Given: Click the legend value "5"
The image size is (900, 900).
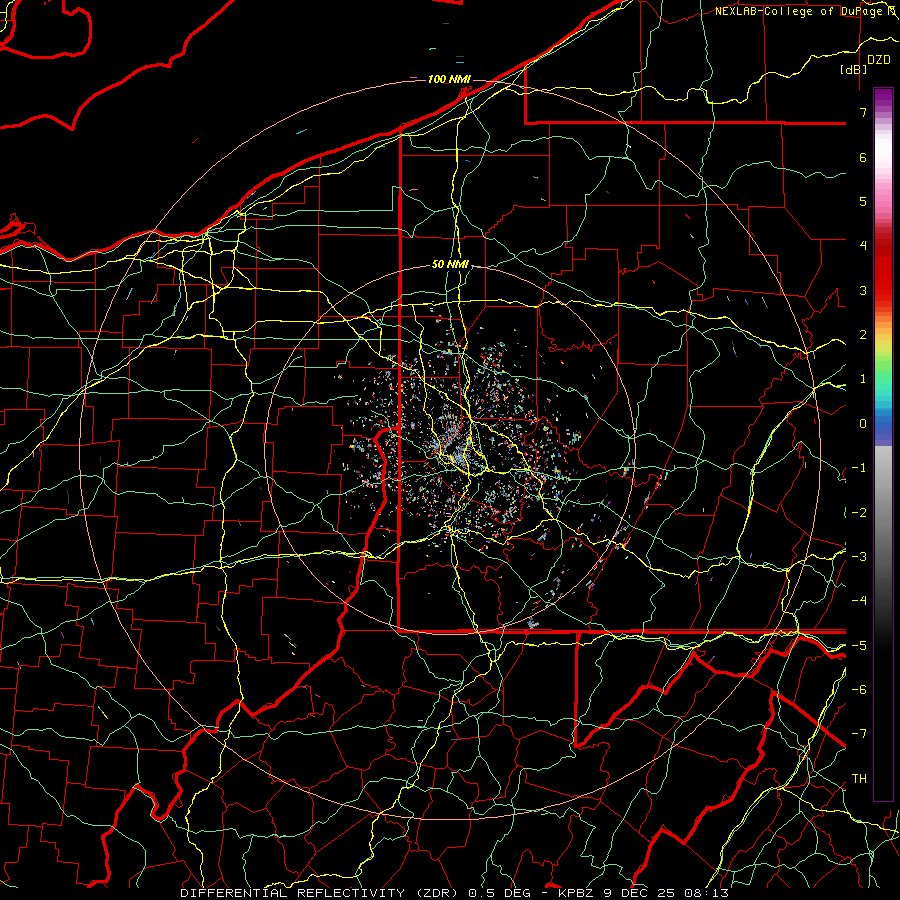Looking at the screenshot, I should coord(863,201).
